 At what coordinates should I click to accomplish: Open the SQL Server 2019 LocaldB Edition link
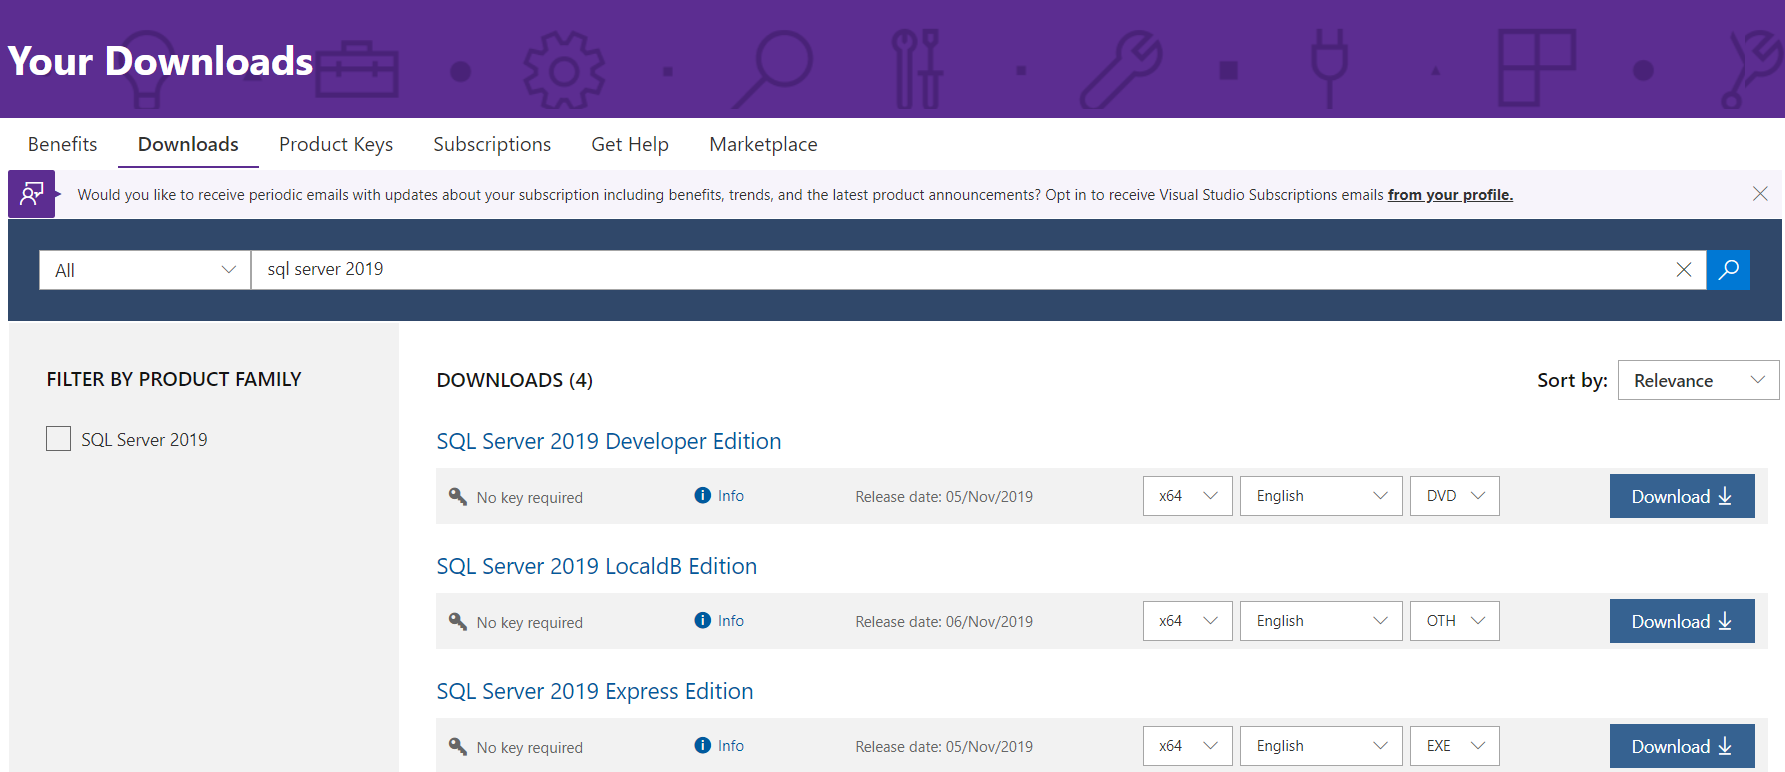597,566
